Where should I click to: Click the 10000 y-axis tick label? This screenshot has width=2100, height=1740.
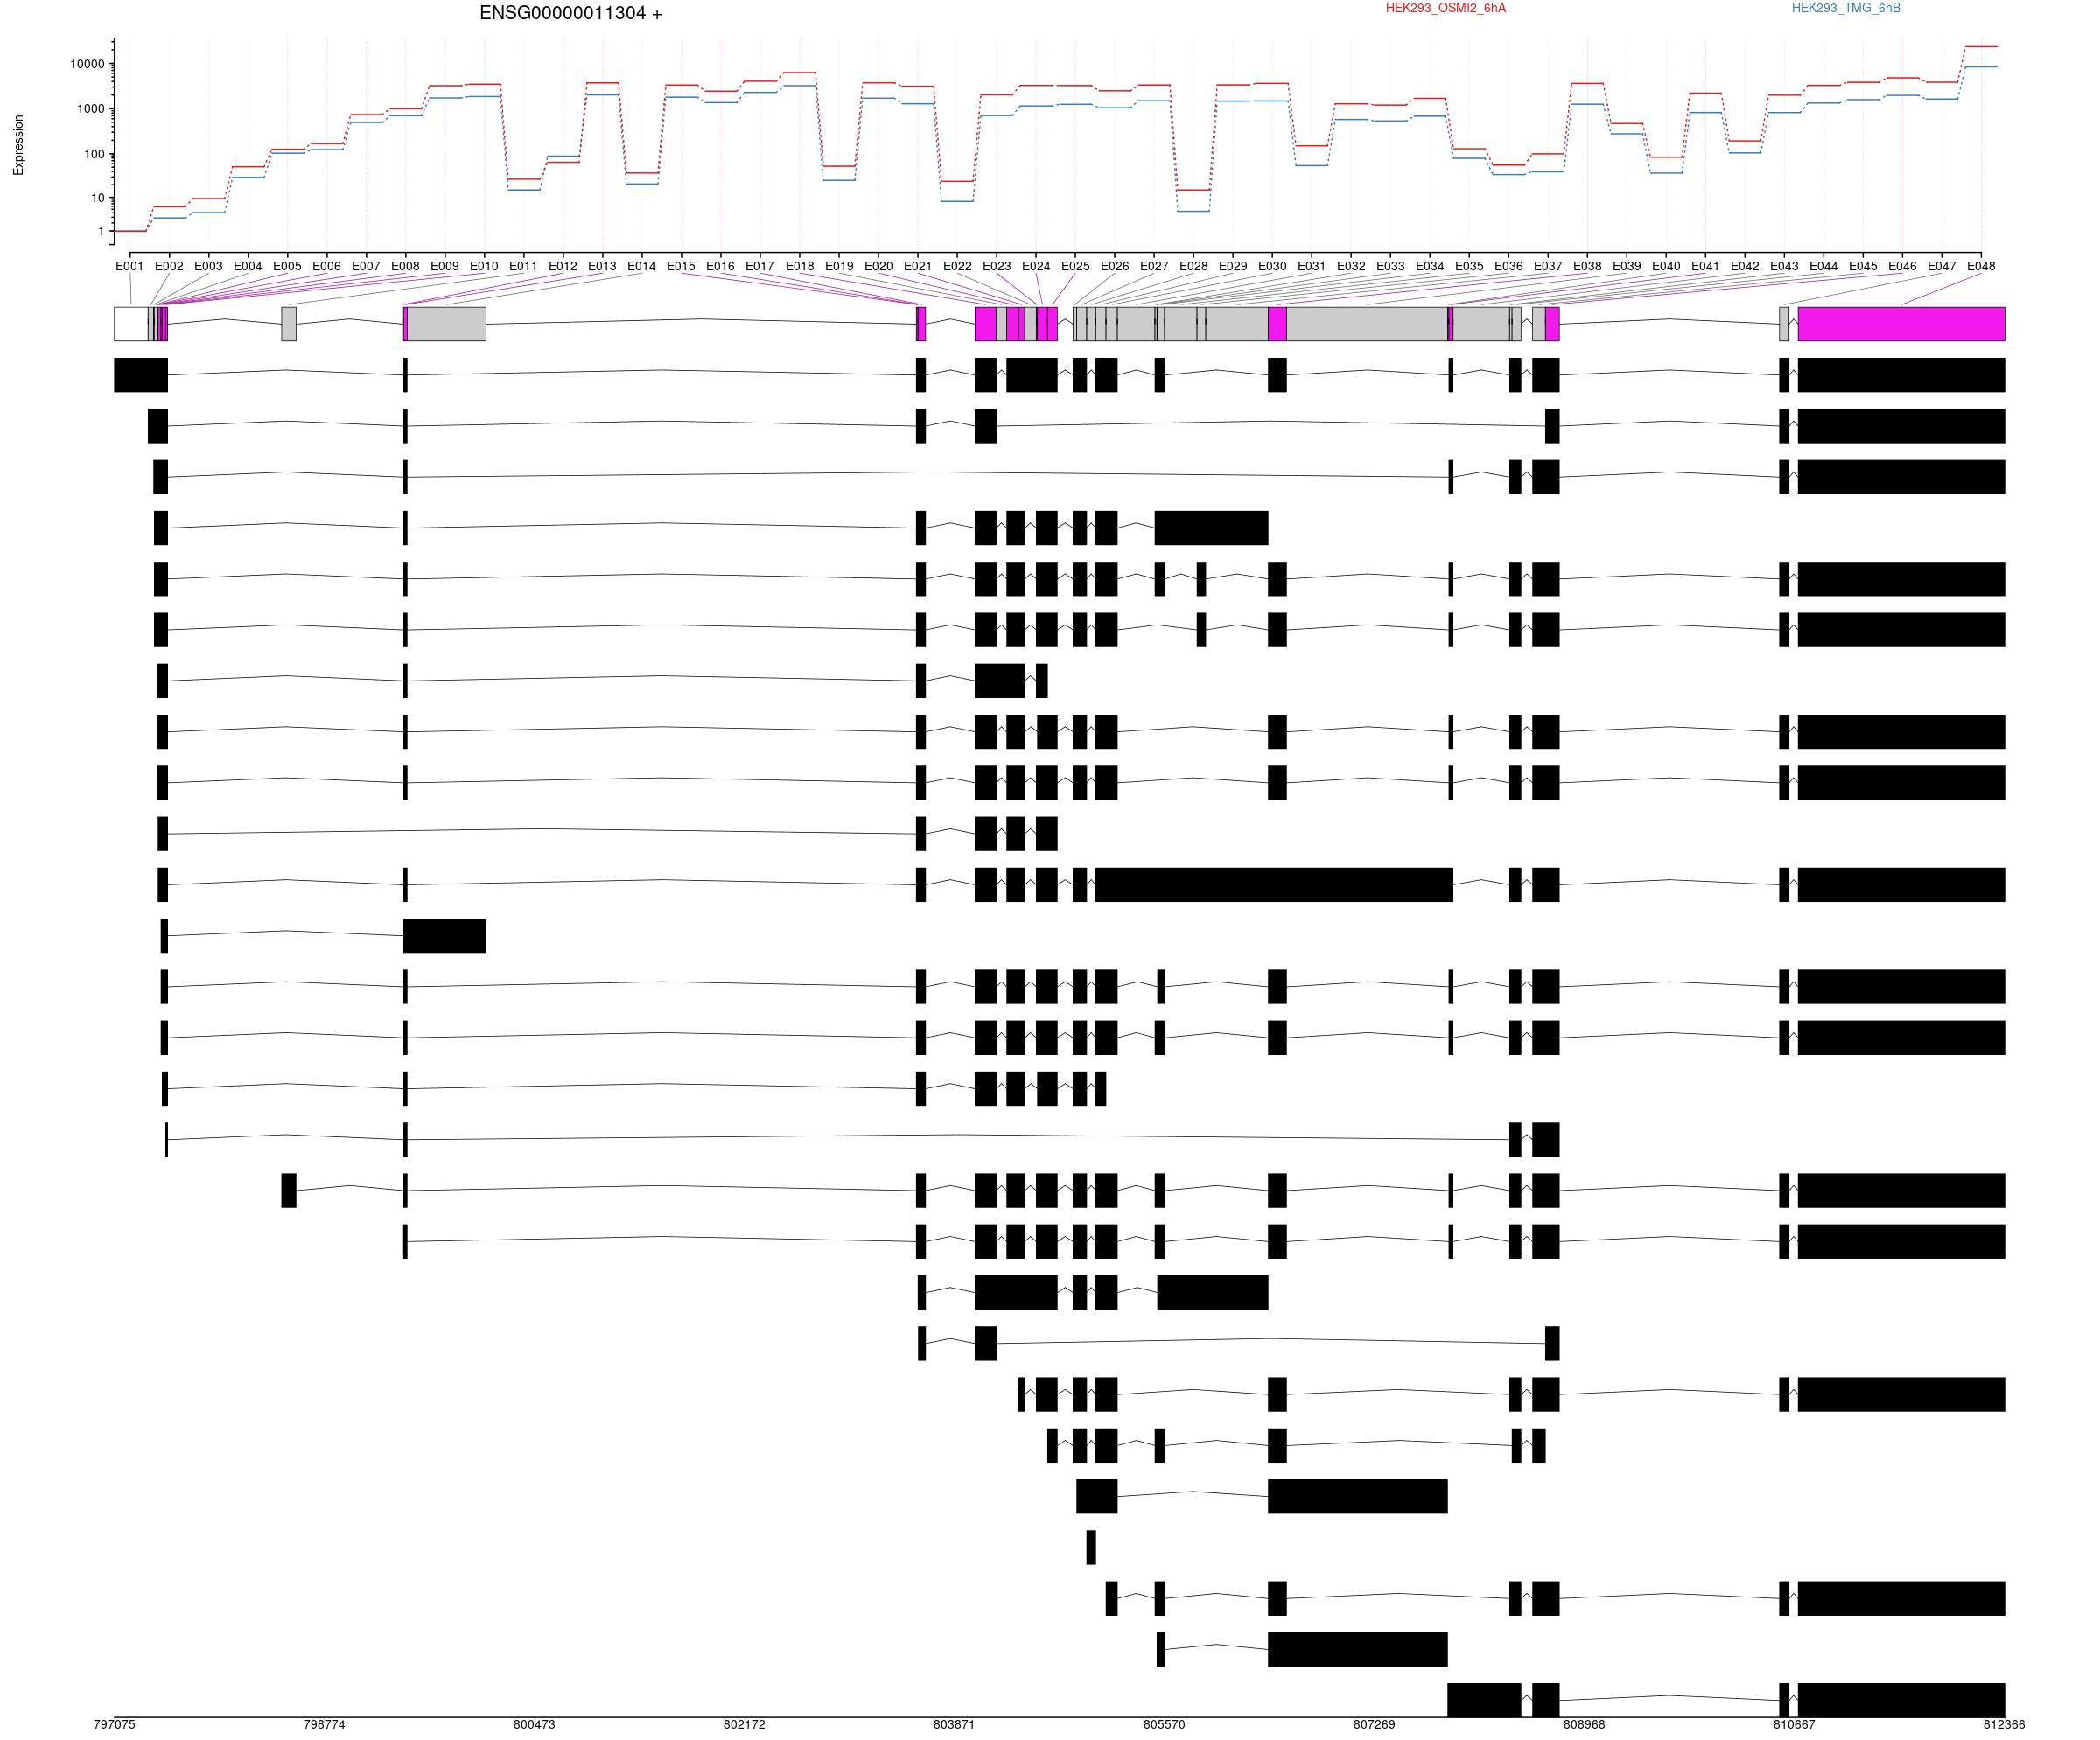click(87, 64)
